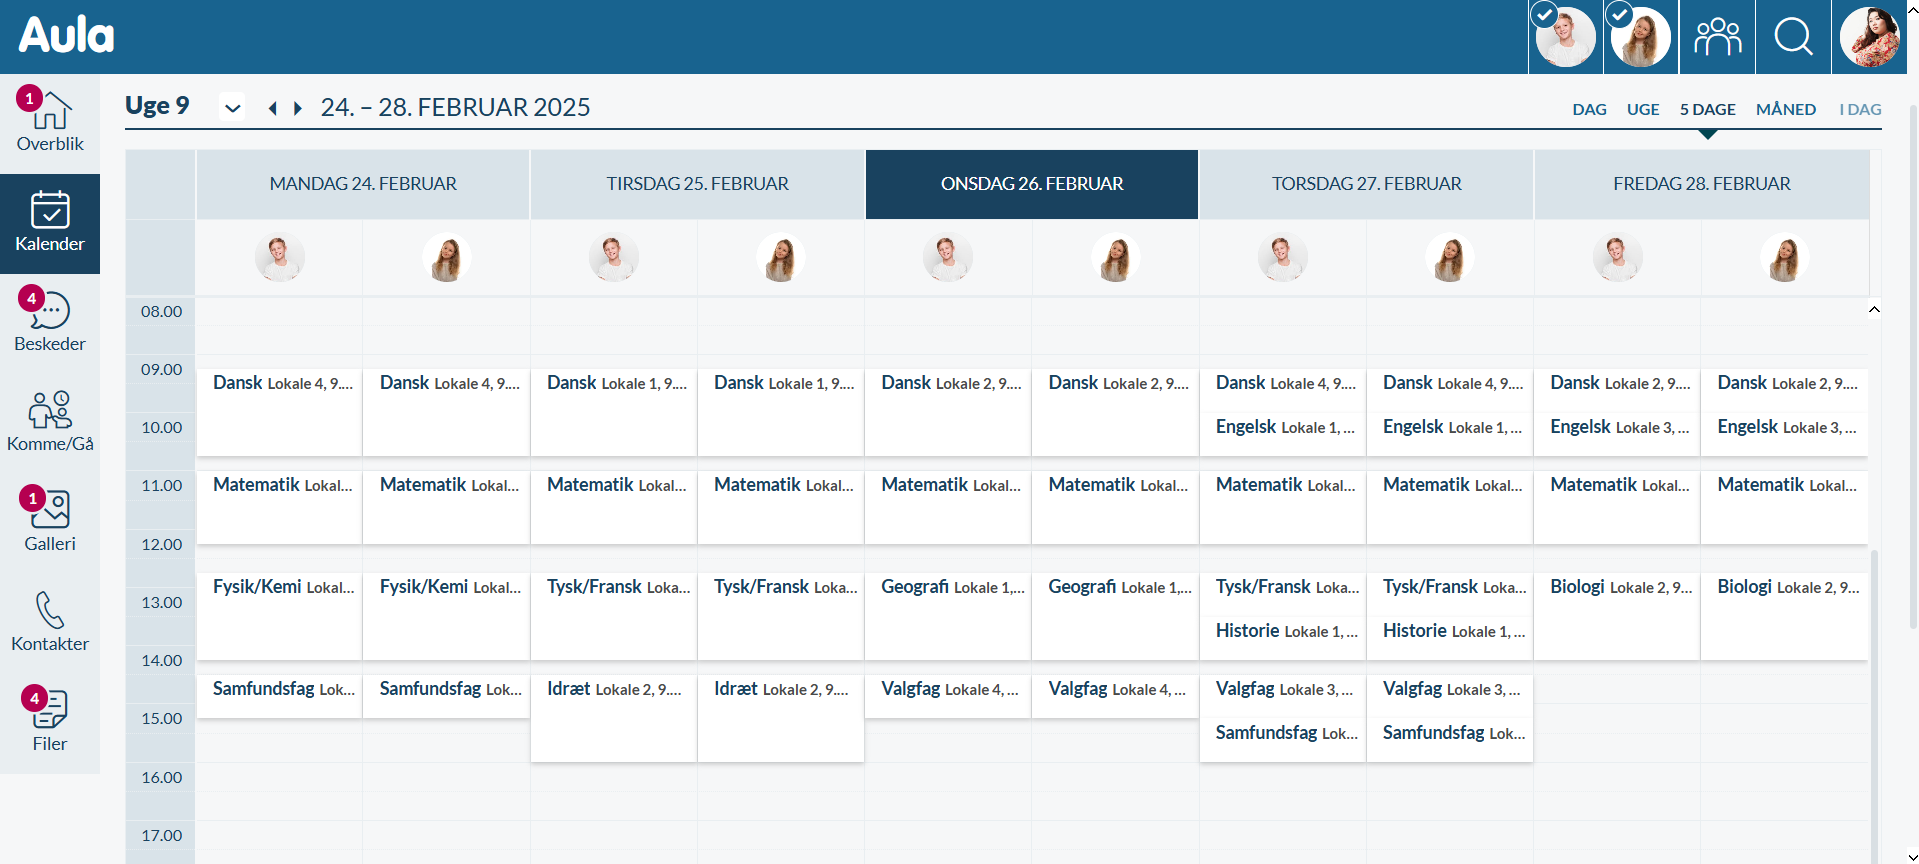This screenshot has height=864, width=1919.
Task: Toggle the boy's checked profile filter
Action: 1565,37
